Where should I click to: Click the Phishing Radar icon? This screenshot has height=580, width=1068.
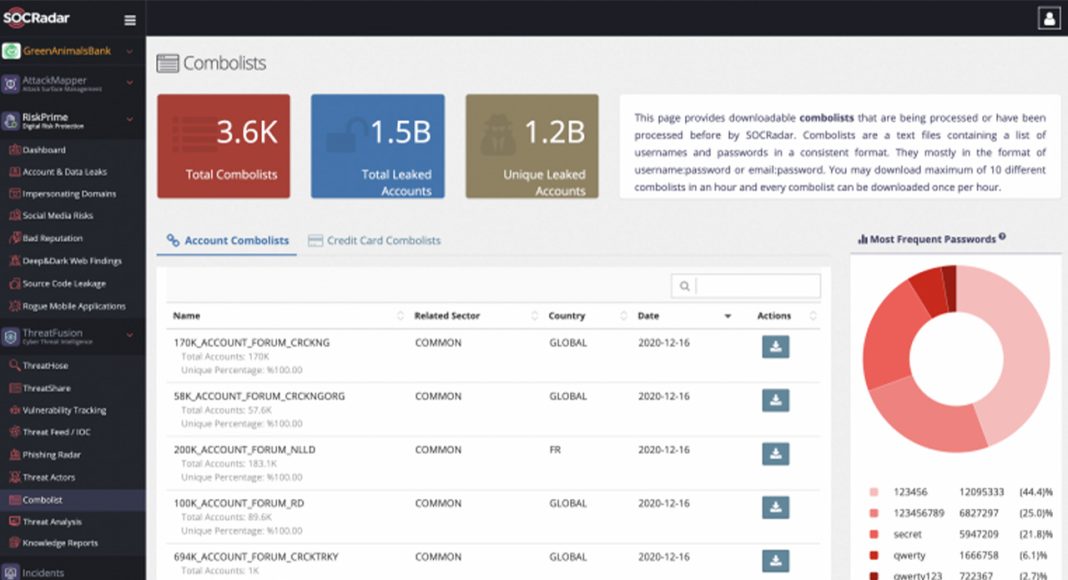14,454
